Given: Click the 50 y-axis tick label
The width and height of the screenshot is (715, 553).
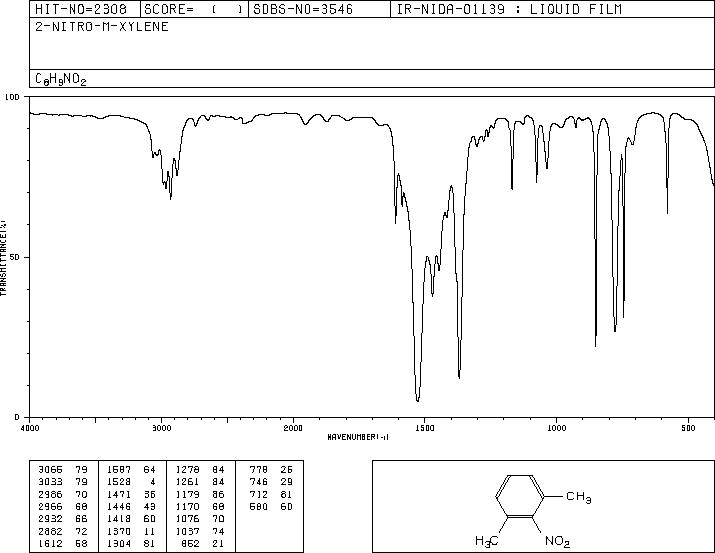Looking at the screenshot, I should coord(16,257).
